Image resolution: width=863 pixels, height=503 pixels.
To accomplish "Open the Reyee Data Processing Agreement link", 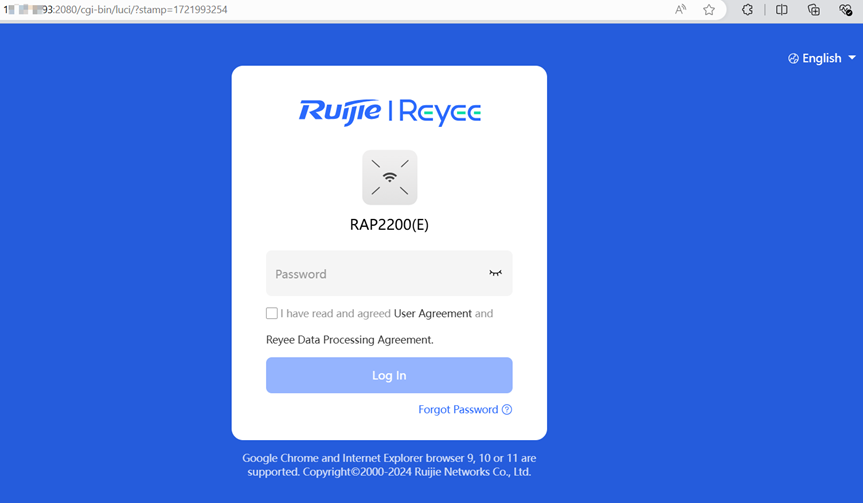I will coord(349,340).
